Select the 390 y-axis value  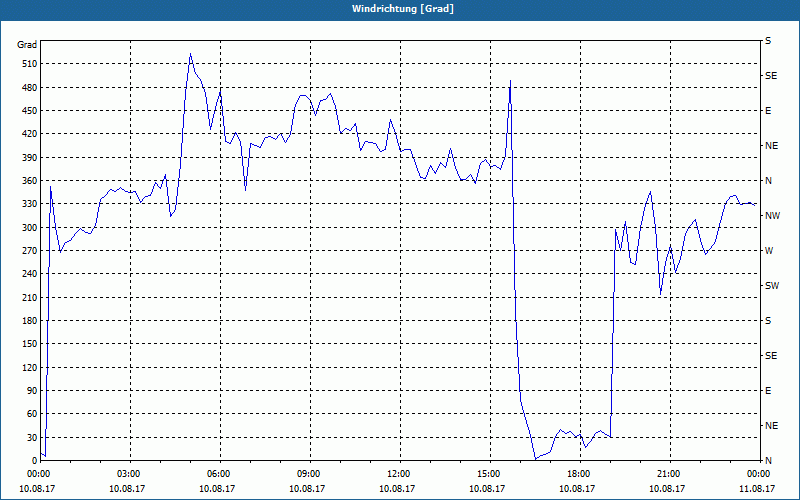30,158
